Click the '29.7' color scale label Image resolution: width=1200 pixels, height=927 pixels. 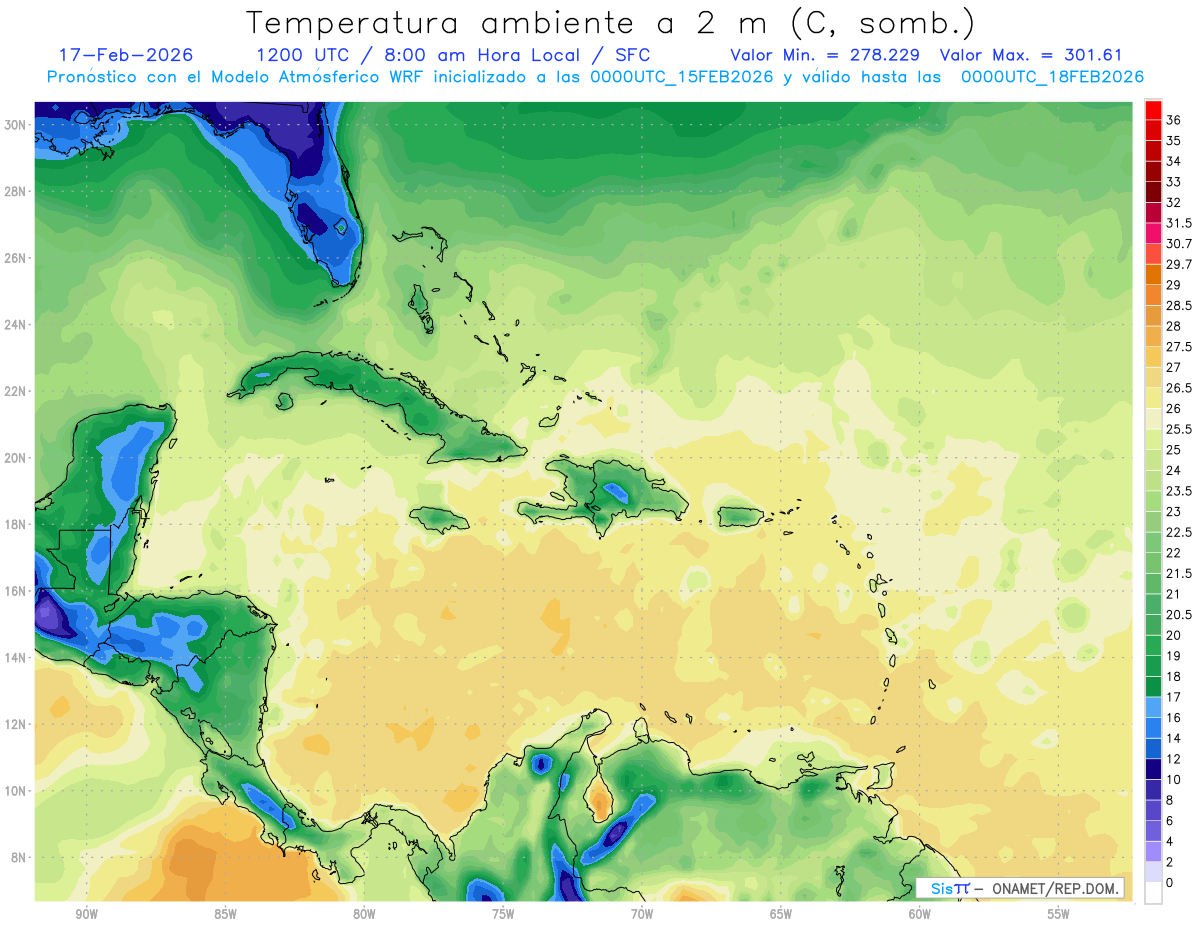[x=1179, y=264]
